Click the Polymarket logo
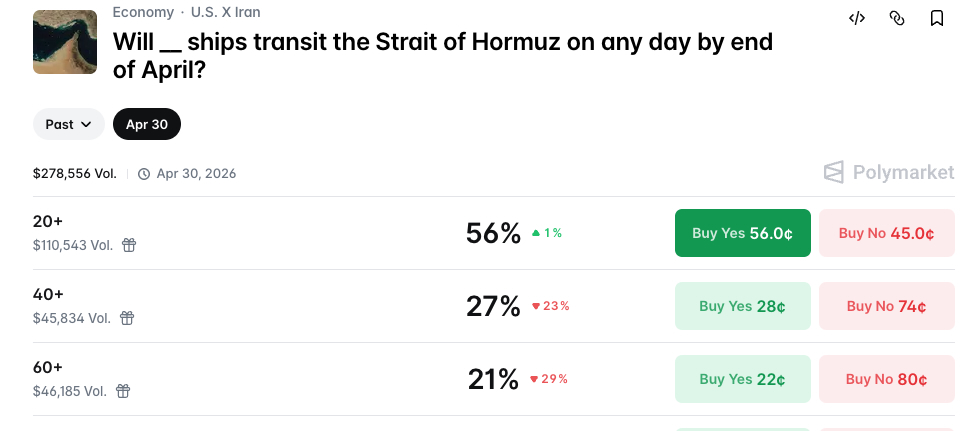Image resolution: width=970 pixels, height=431 pixels. [888, 172]
